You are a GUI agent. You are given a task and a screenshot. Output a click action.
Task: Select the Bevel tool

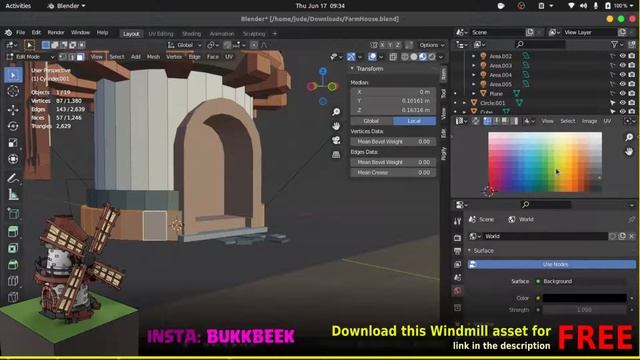coord(13,264)
